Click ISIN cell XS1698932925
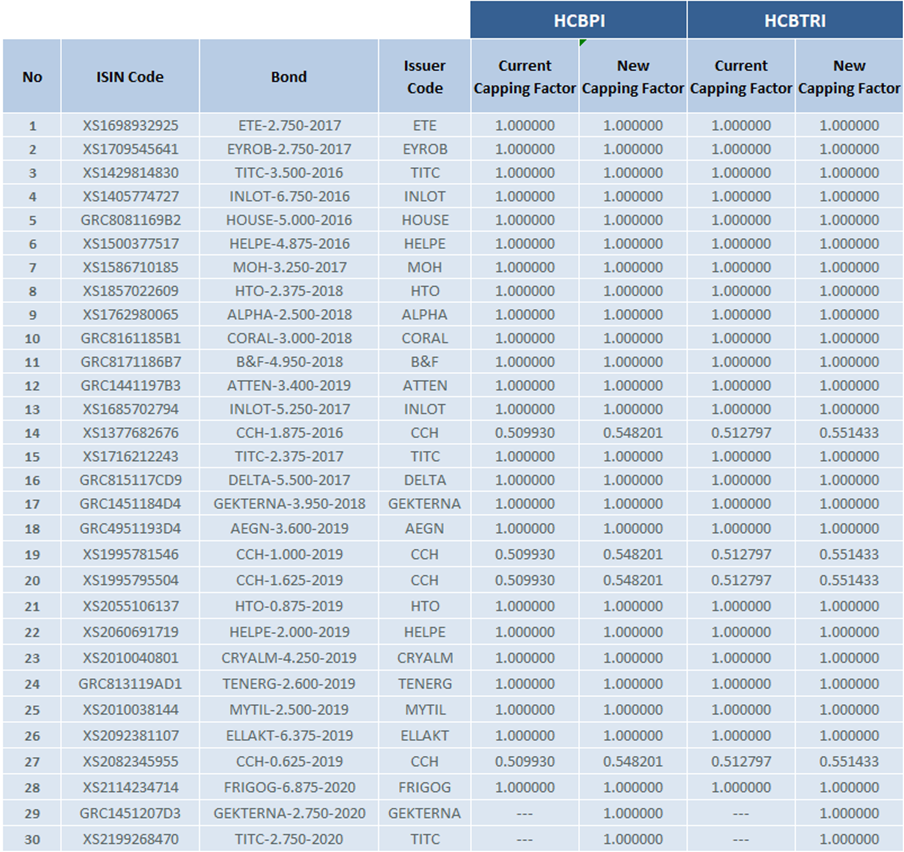Image resolution: width=904 pixels, height=852 pixels. pyautogui.click(x=130, y=125)
